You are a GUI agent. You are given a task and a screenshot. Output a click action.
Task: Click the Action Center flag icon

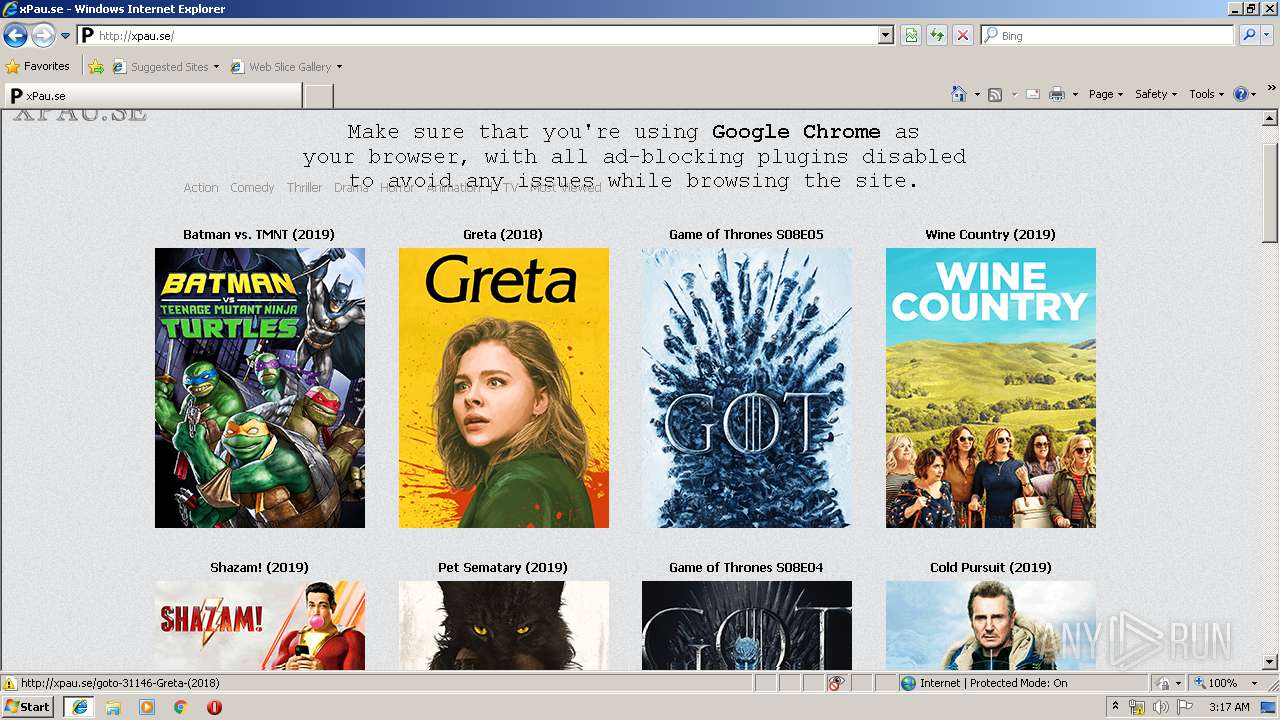click(x=1185, y=707)
